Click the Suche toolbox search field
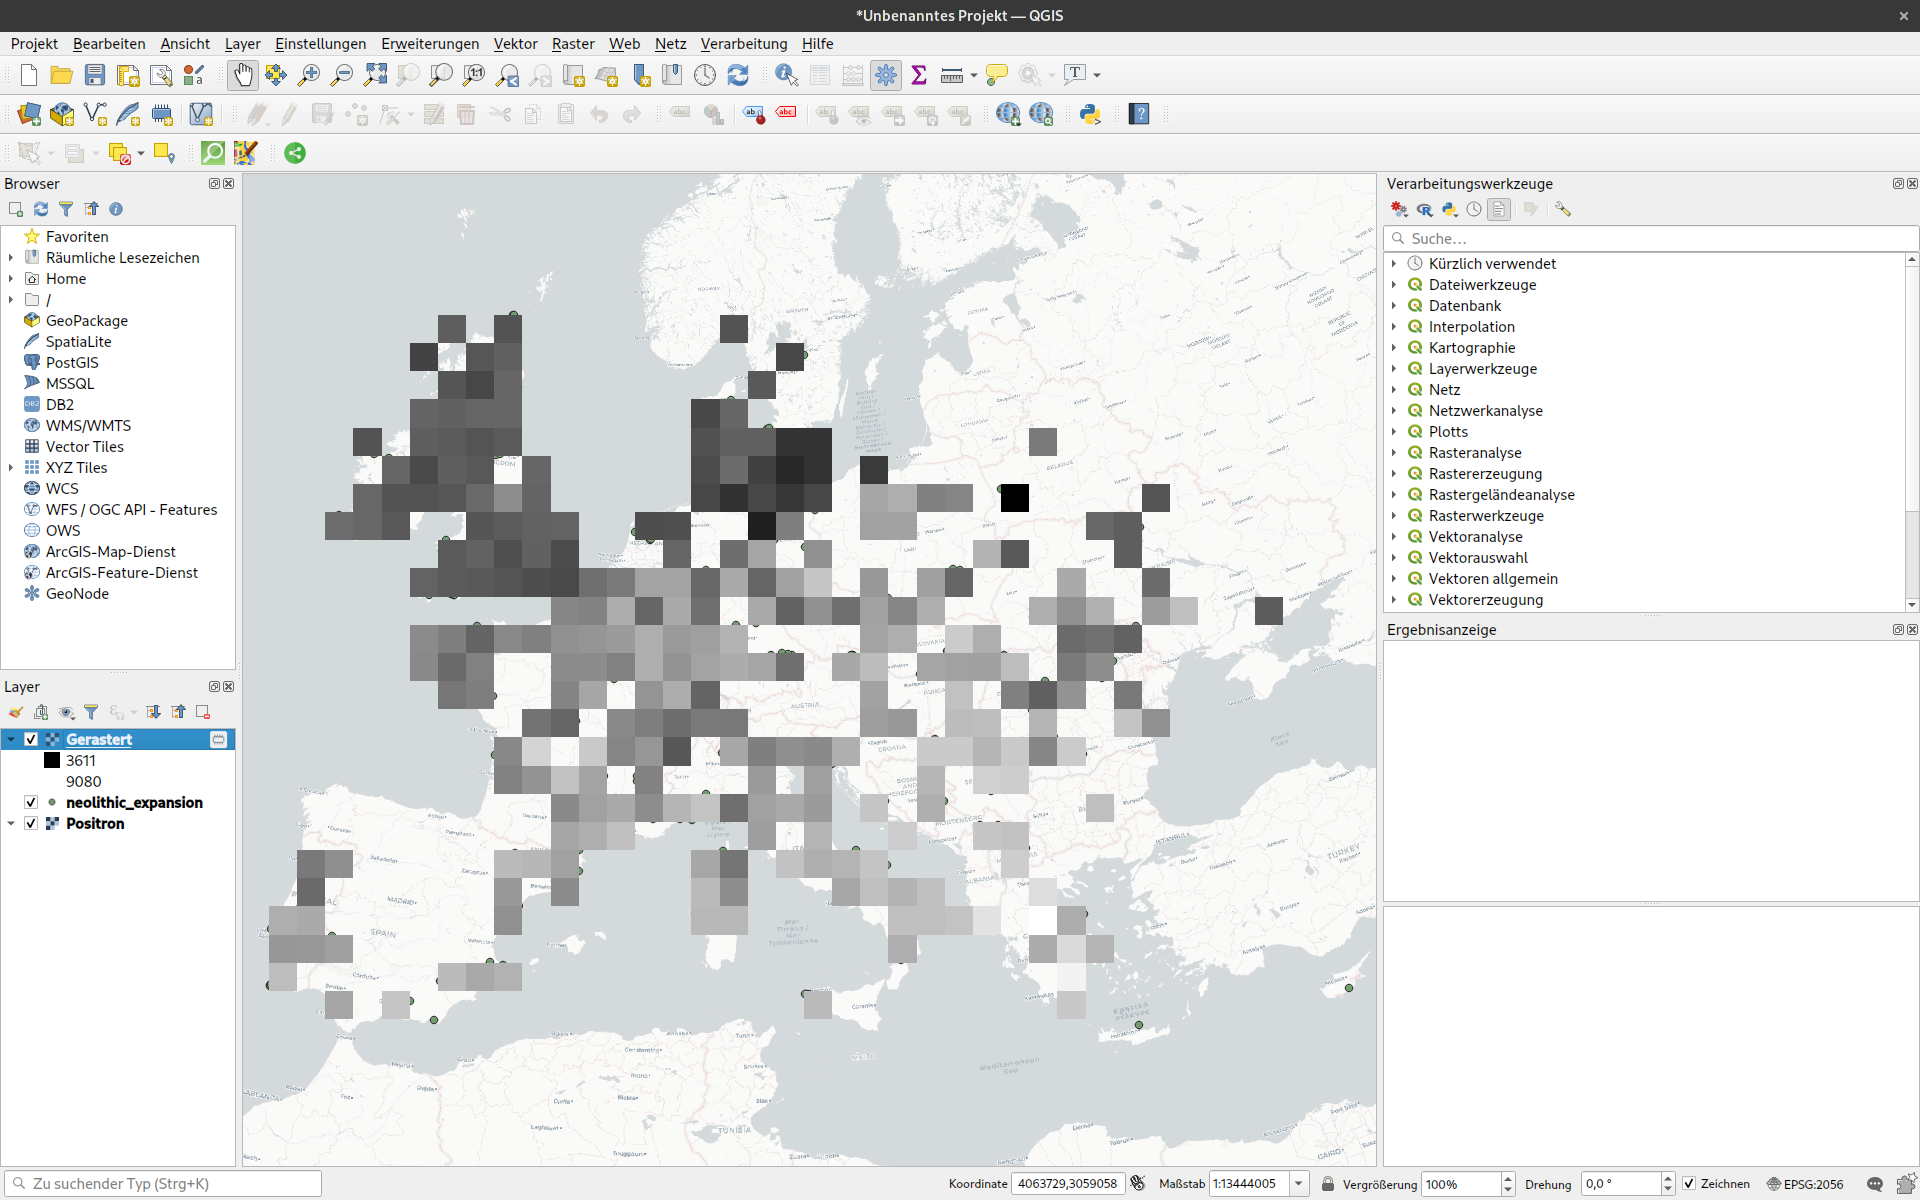The image size is (1920, 1200). 1650,239
